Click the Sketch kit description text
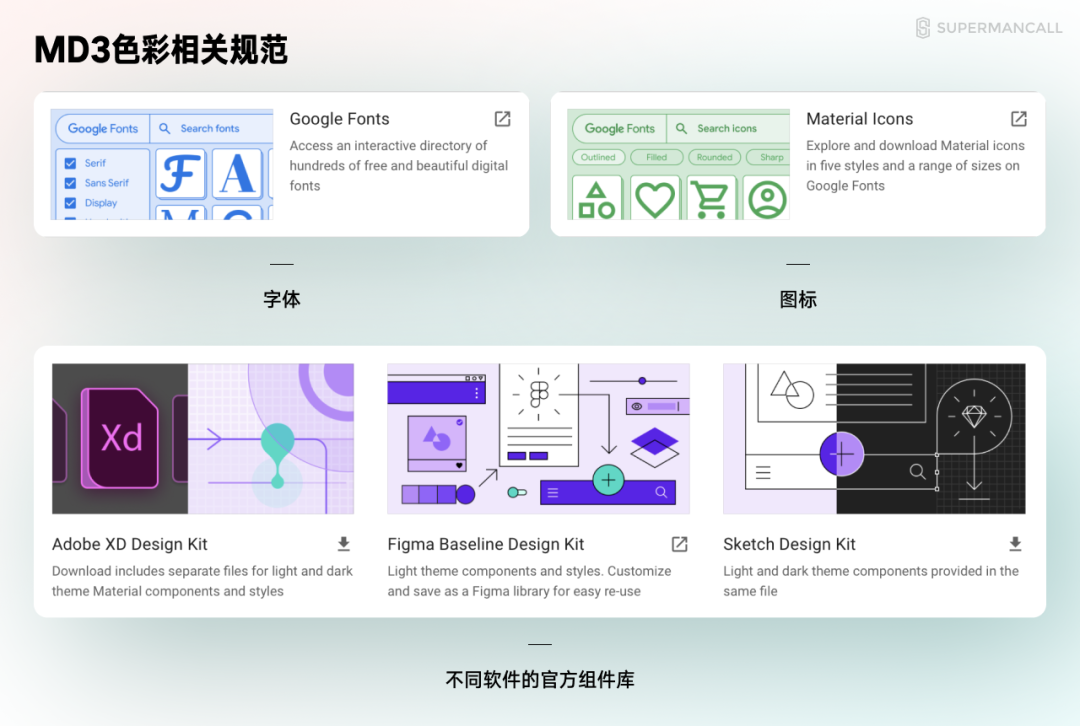The height and width of the screenshot is (726, 1080). coord(871,581)
